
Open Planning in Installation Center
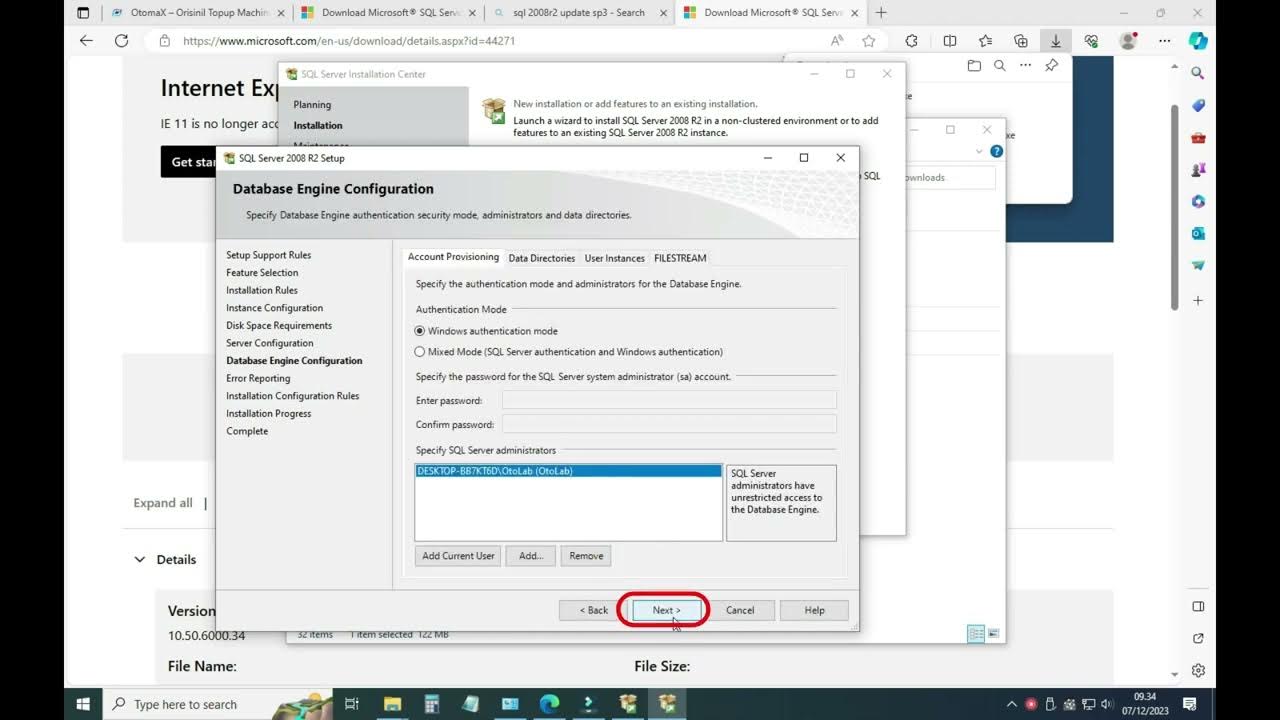click(312, 105)
